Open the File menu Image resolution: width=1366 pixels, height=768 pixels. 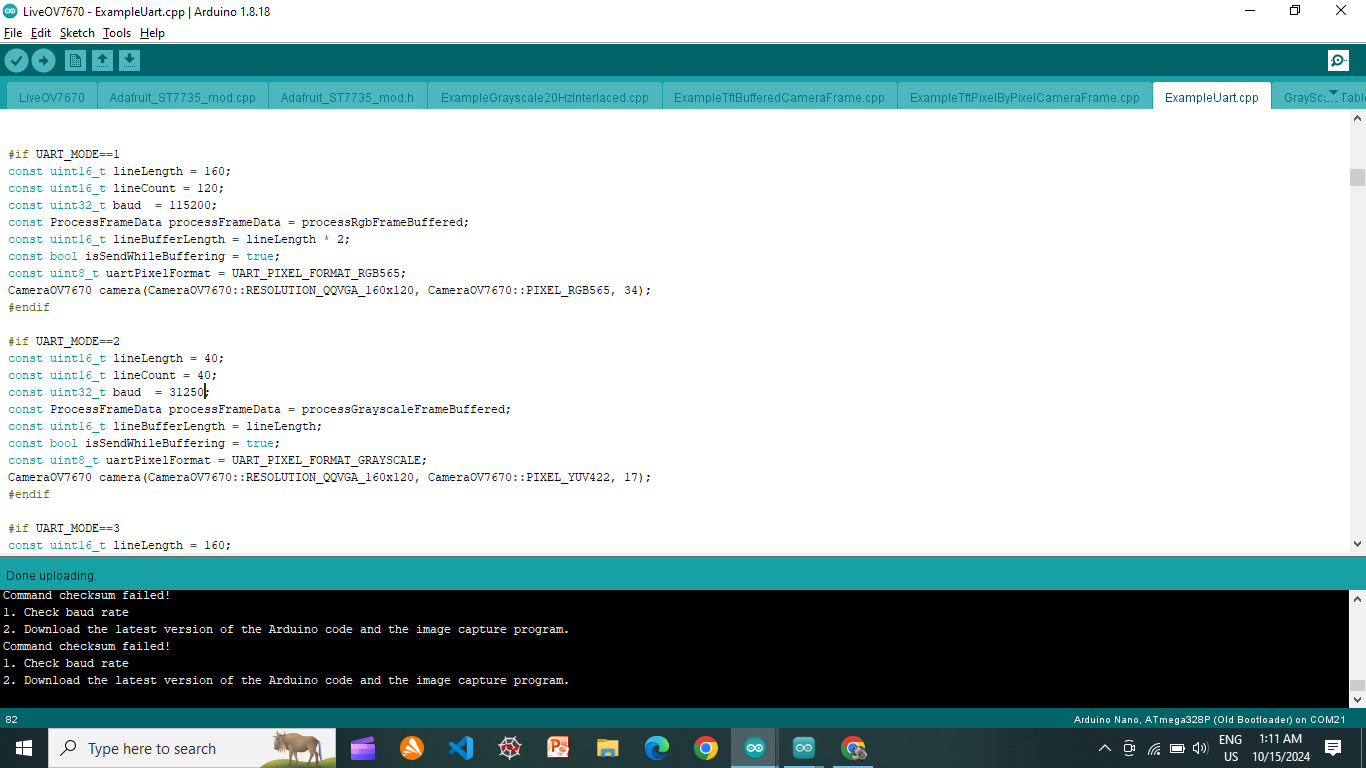tap(13, 33)
